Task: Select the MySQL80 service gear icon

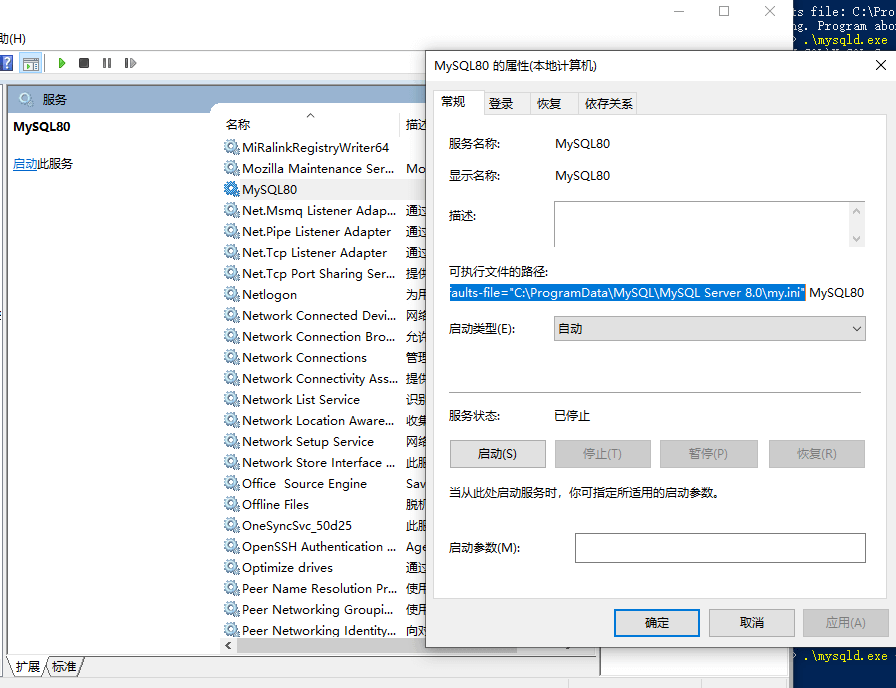Action: 232,190
